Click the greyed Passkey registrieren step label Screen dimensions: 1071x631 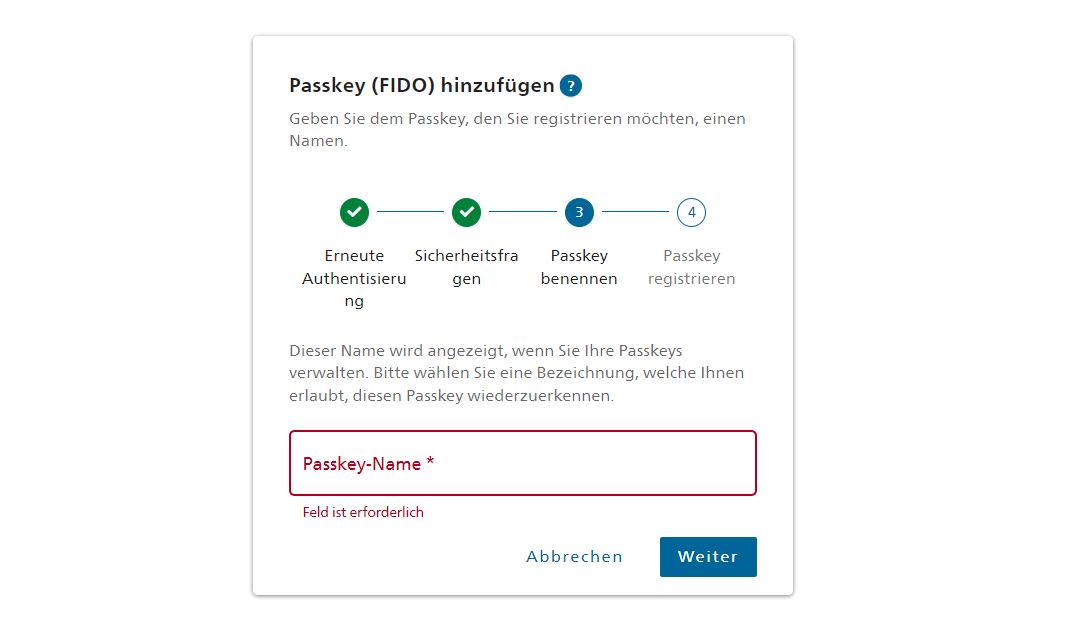pos(691,267)
